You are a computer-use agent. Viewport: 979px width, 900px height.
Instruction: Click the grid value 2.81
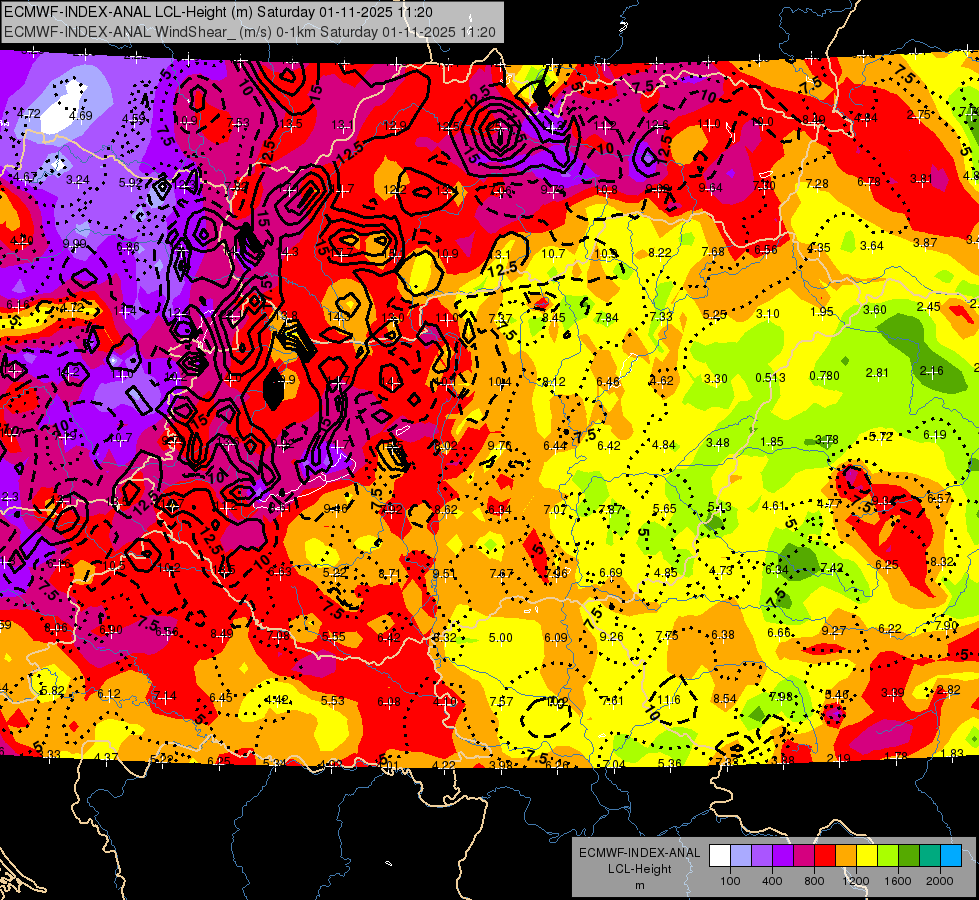tap(877, 373)
